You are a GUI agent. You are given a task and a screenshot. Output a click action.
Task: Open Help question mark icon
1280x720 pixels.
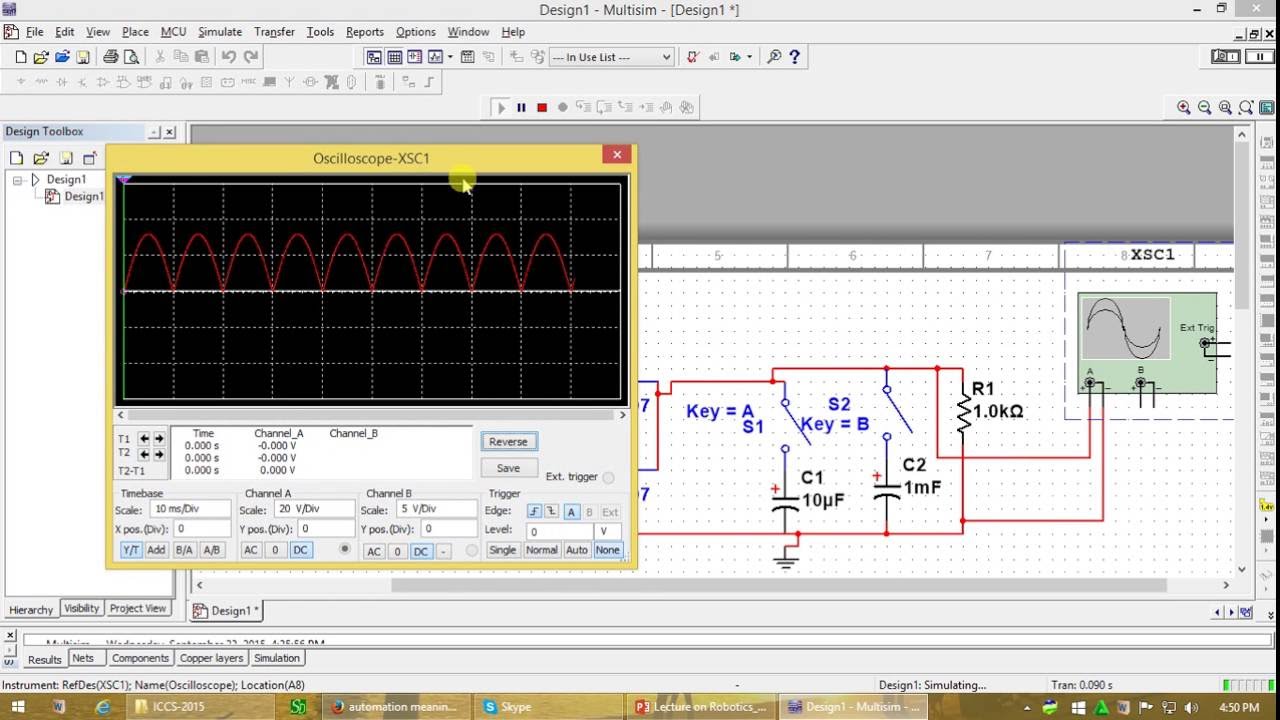coord(795,57)
